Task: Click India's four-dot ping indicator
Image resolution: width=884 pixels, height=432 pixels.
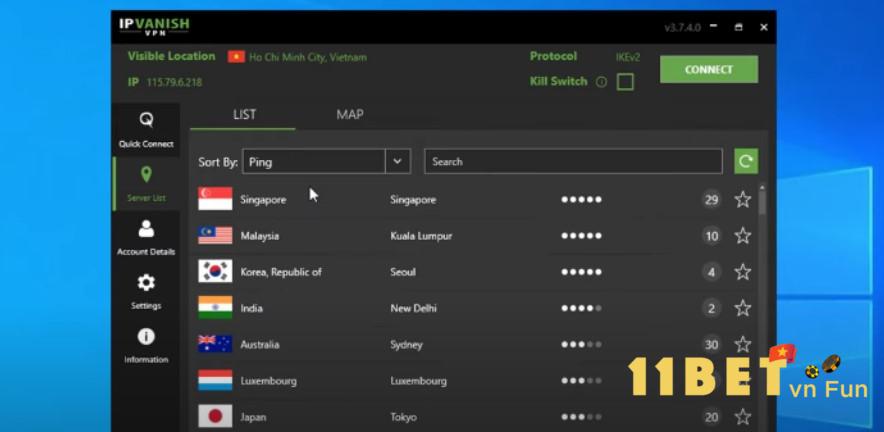Action: click(x=581, y=308)
